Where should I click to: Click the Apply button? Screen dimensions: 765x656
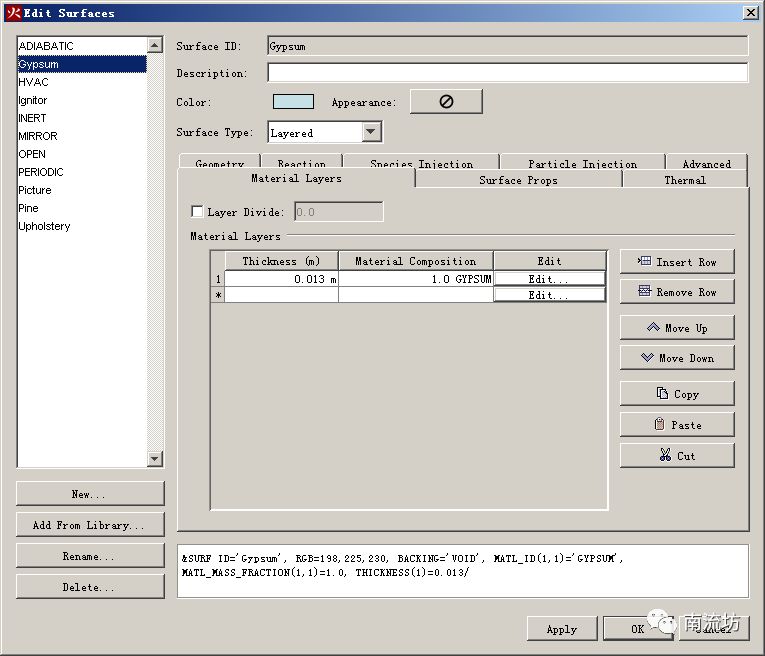point(561,629)
